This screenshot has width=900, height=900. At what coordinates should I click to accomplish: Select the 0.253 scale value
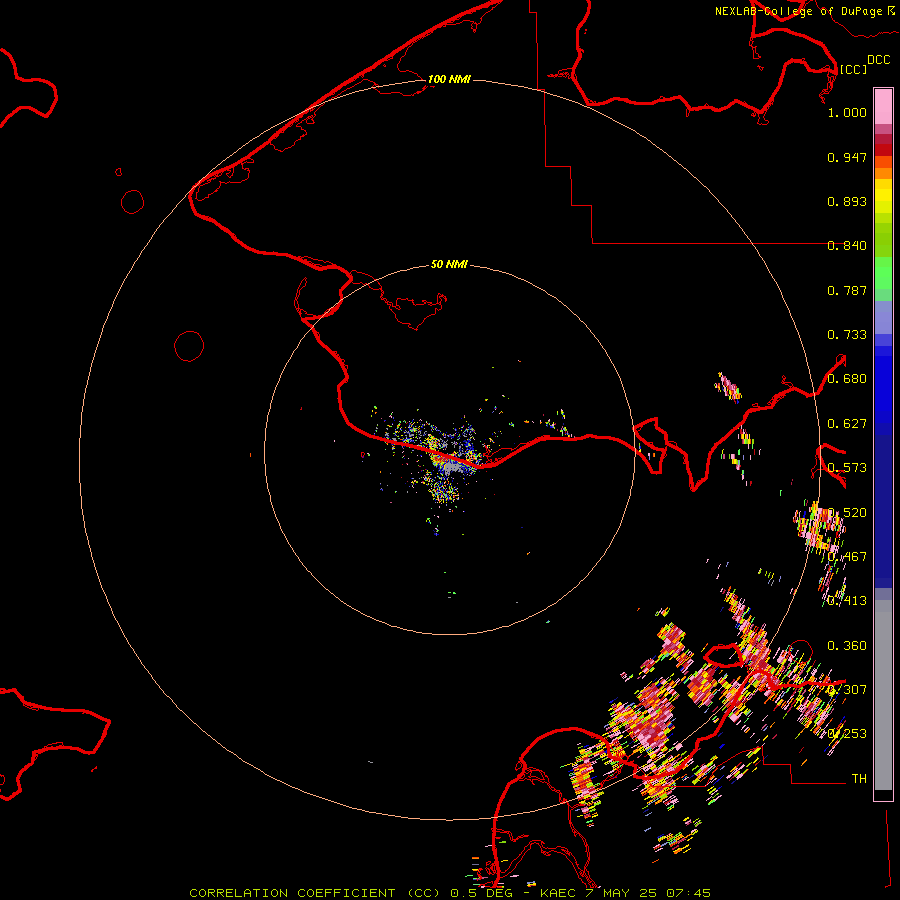[847, 734]
